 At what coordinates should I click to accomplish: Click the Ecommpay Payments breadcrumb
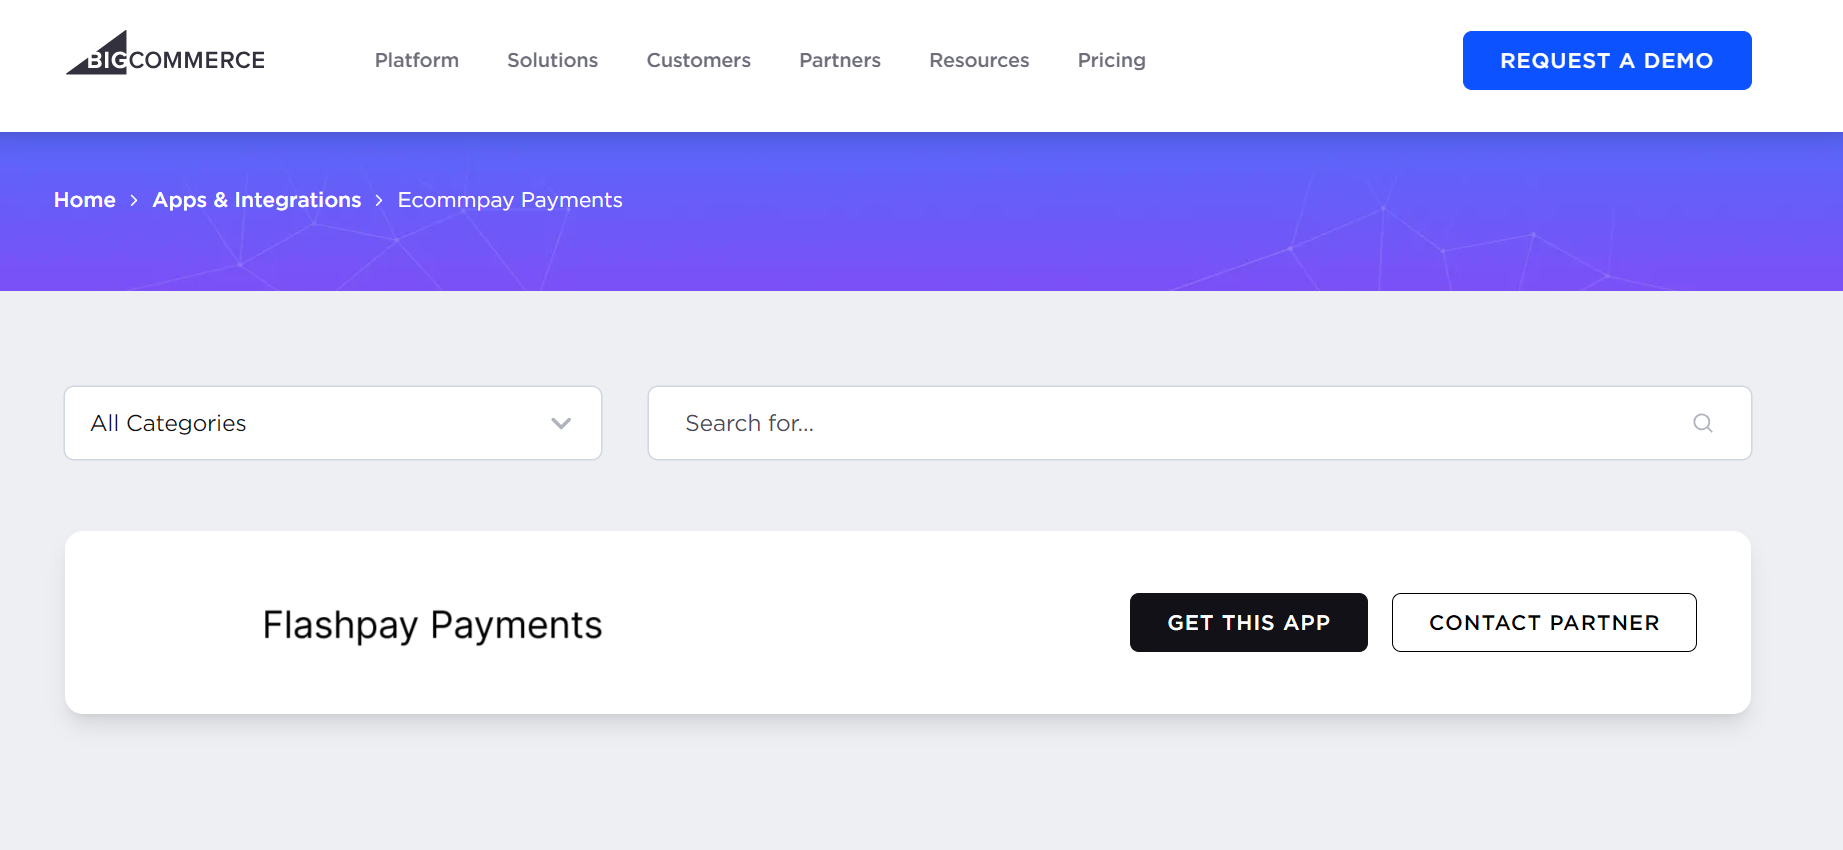click(509, 200)
